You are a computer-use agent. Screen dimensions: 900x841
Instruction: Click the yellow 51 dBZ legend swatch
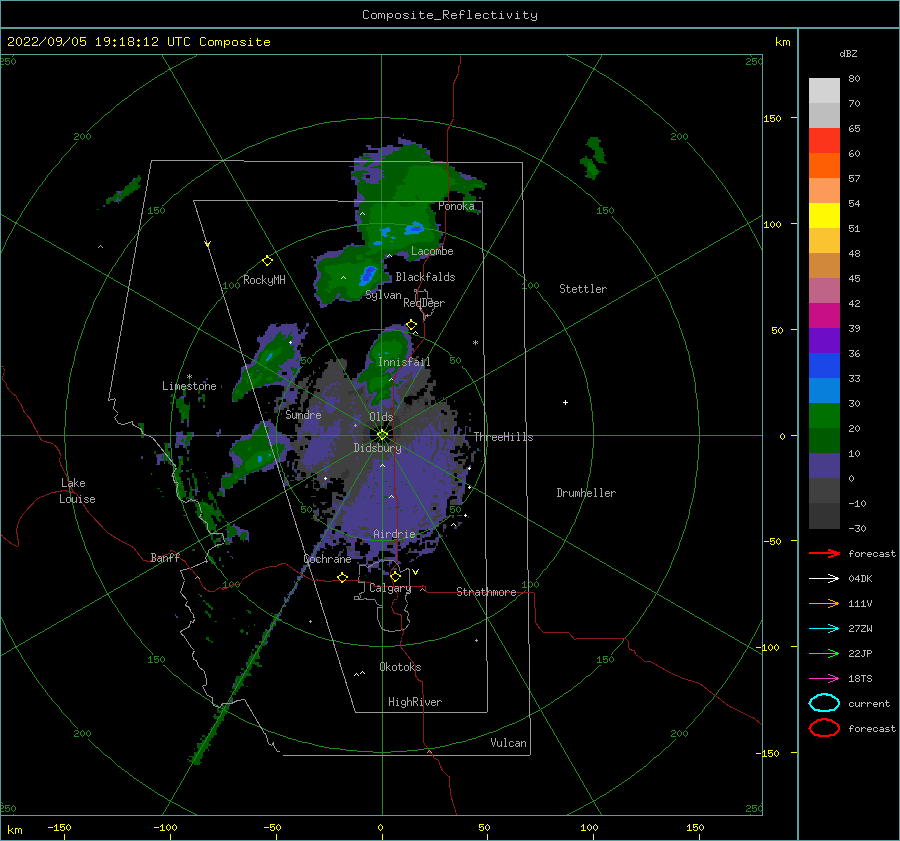[x=824, y=215]
